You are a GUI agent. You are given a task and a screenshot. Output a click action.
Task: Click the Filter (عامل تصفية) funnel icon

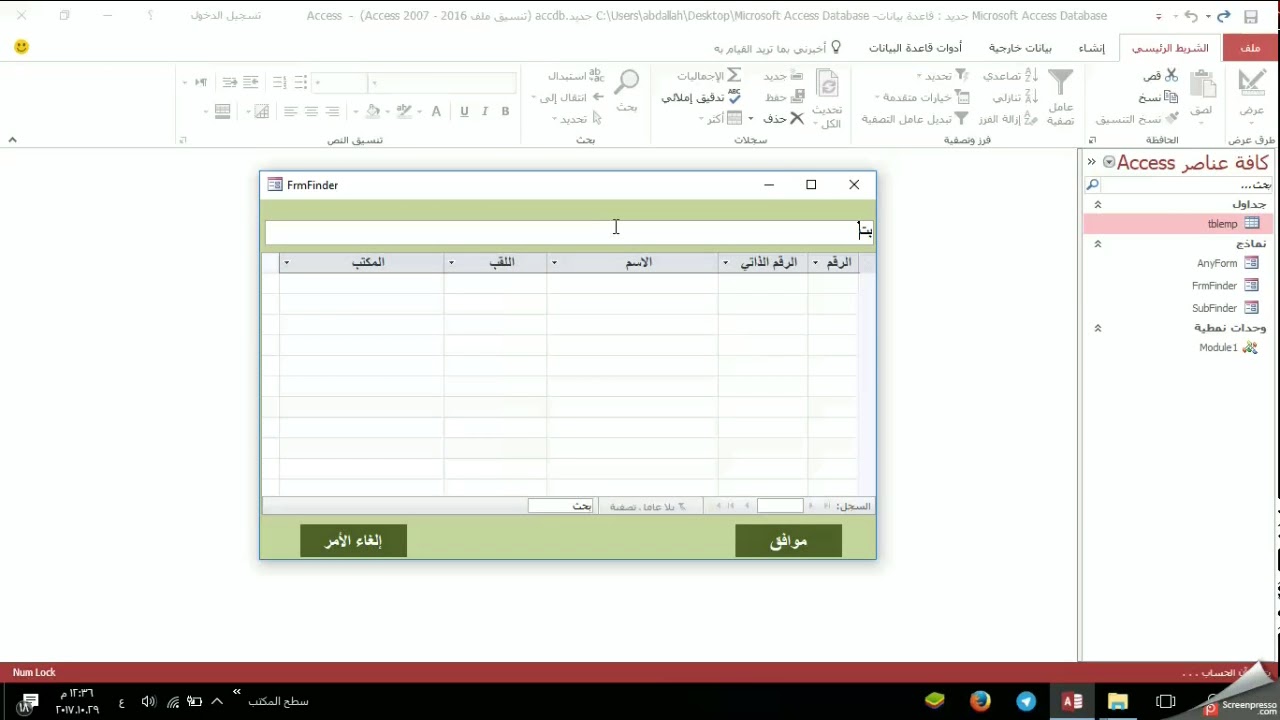tap(1061, 82)
